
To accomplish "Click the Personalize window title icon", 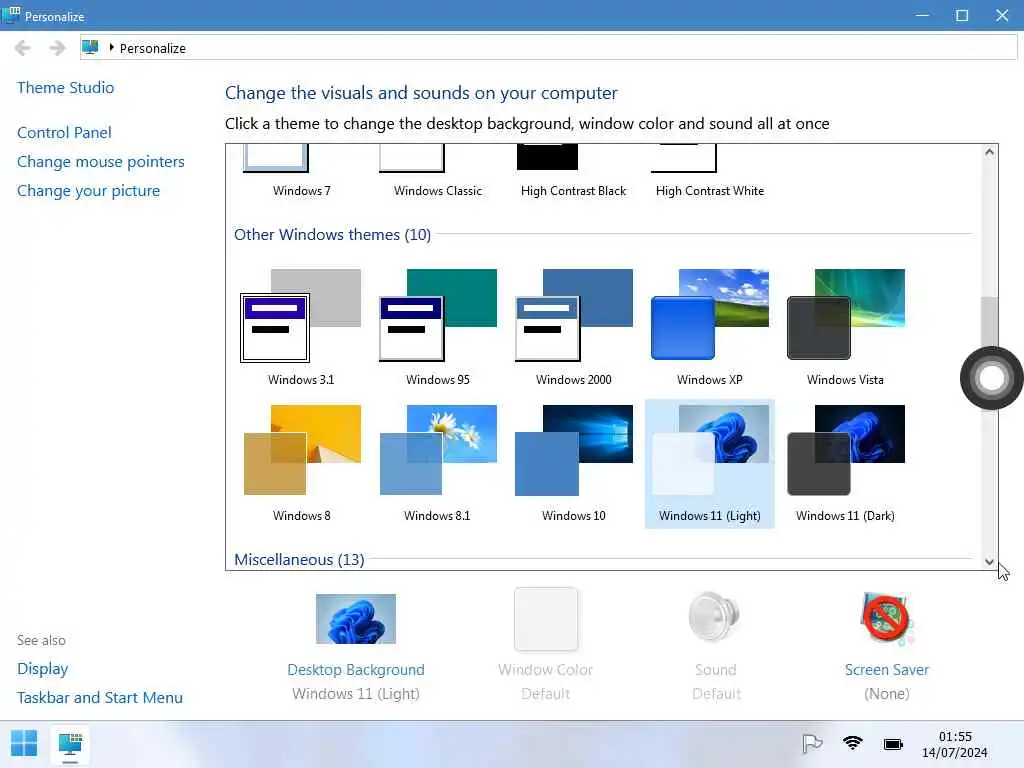I will pyautogui.click(x=11, y=15).
